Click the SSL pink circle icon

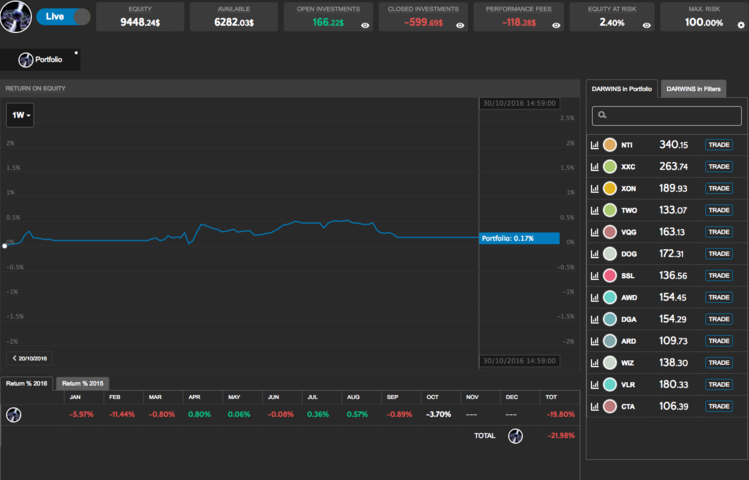609,276
